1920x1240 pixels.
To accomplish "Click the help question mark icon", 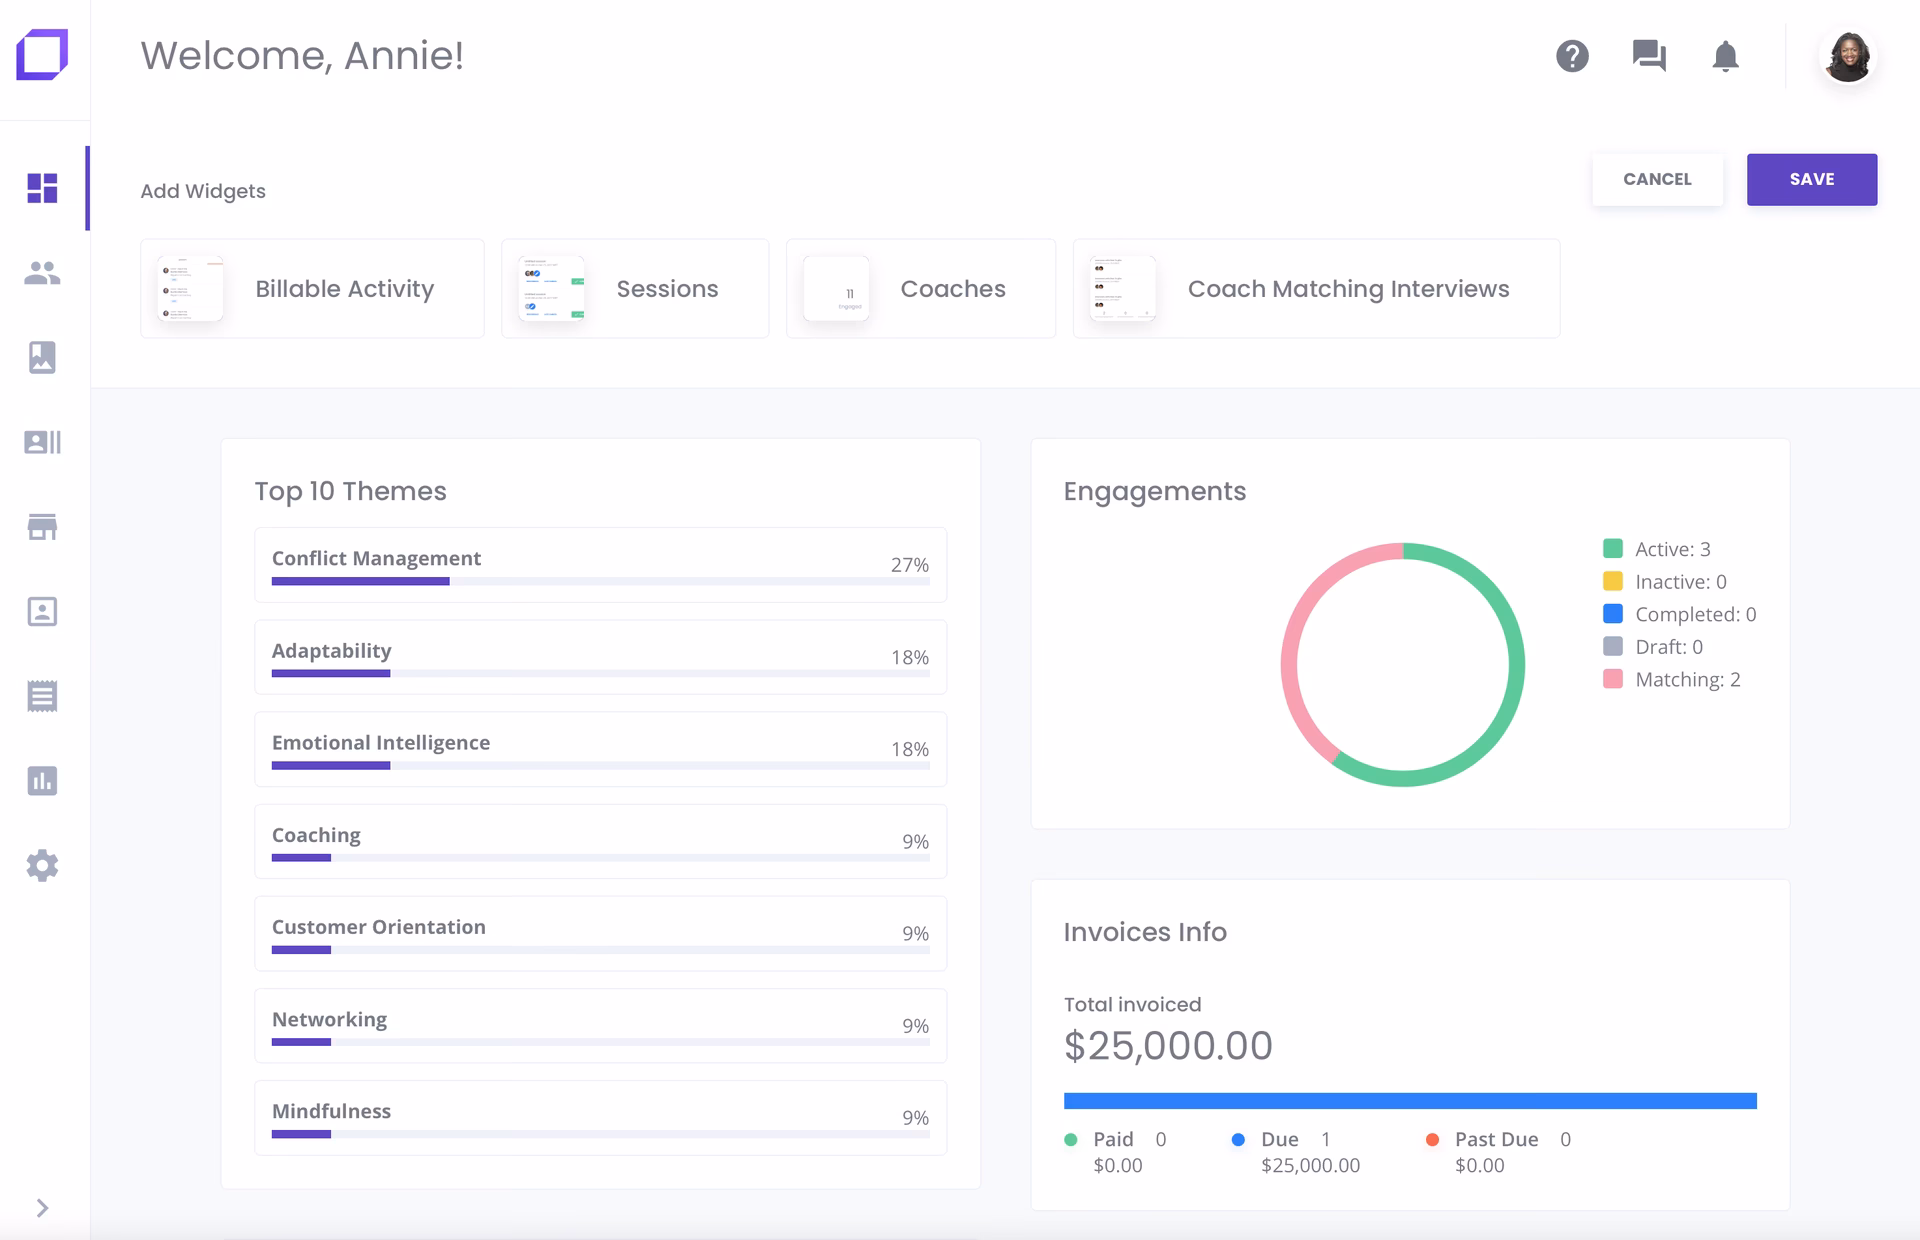I will (x=1572, y=56).
